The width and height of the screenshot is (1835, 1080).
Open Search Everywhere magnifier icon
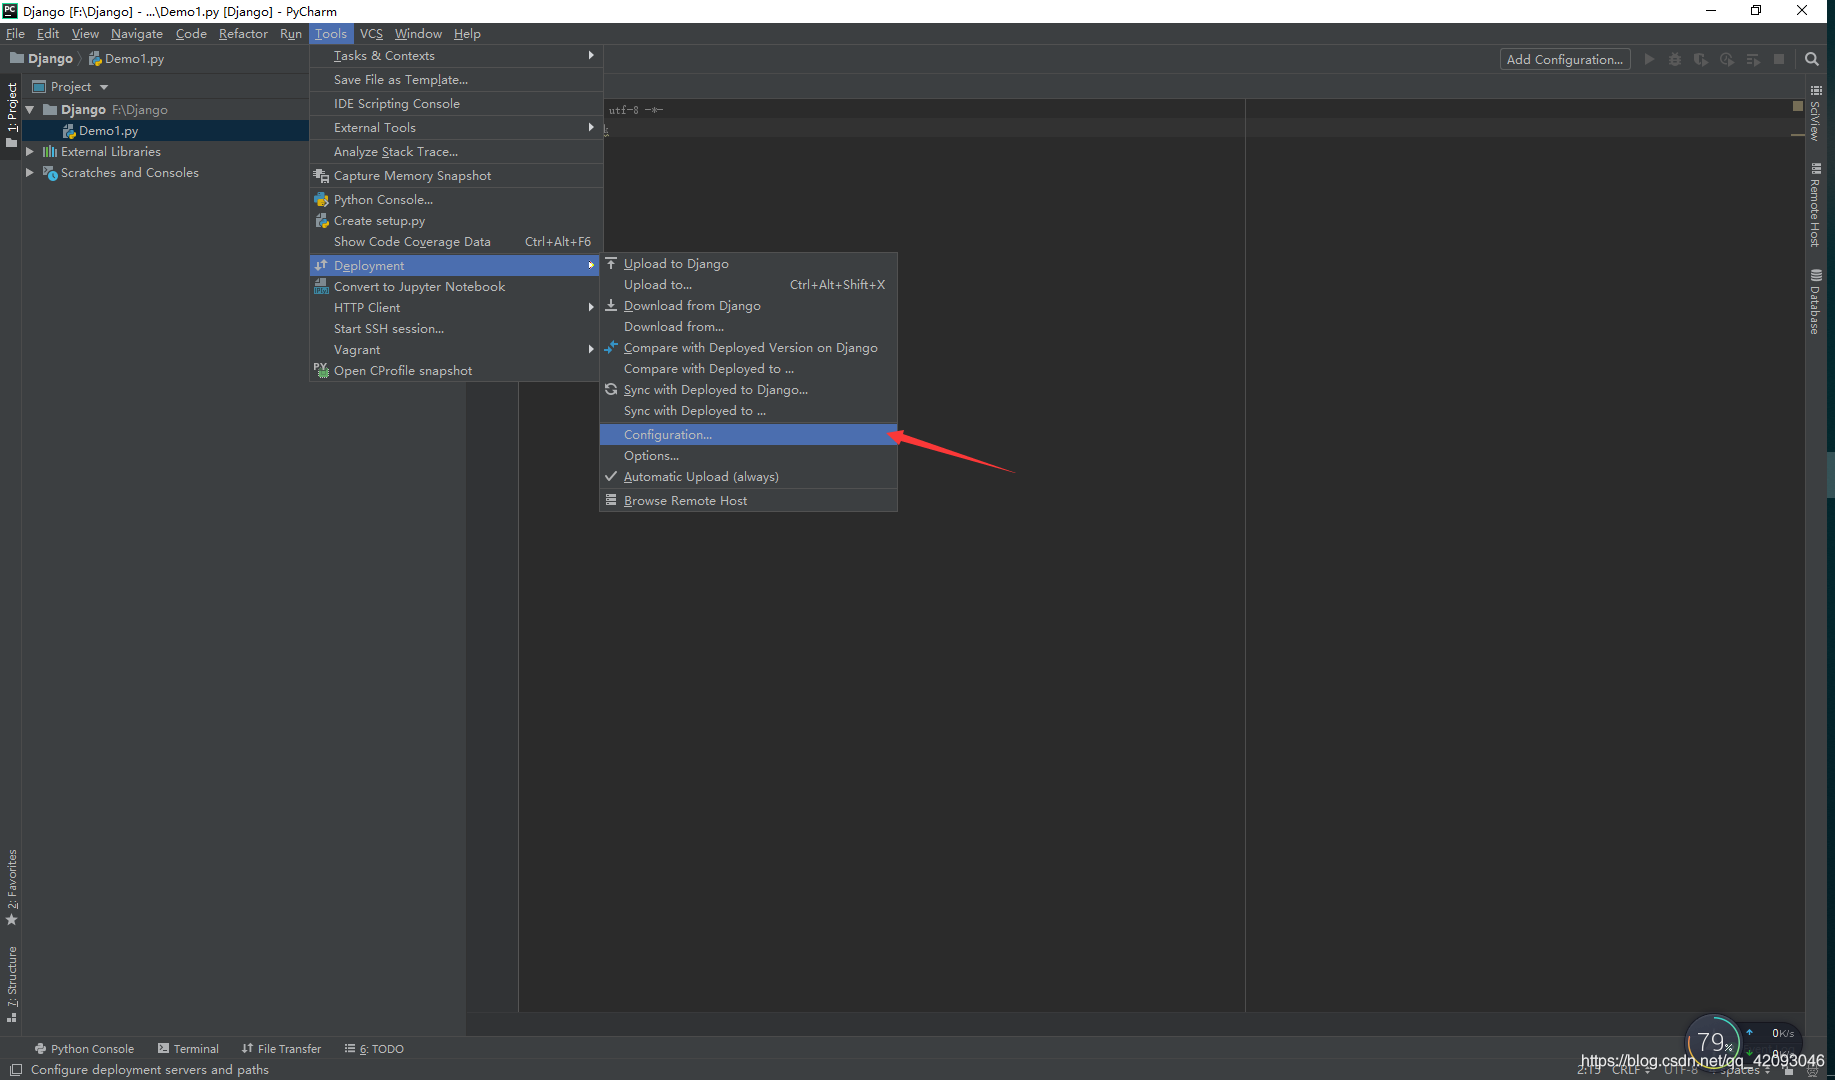1811,59
